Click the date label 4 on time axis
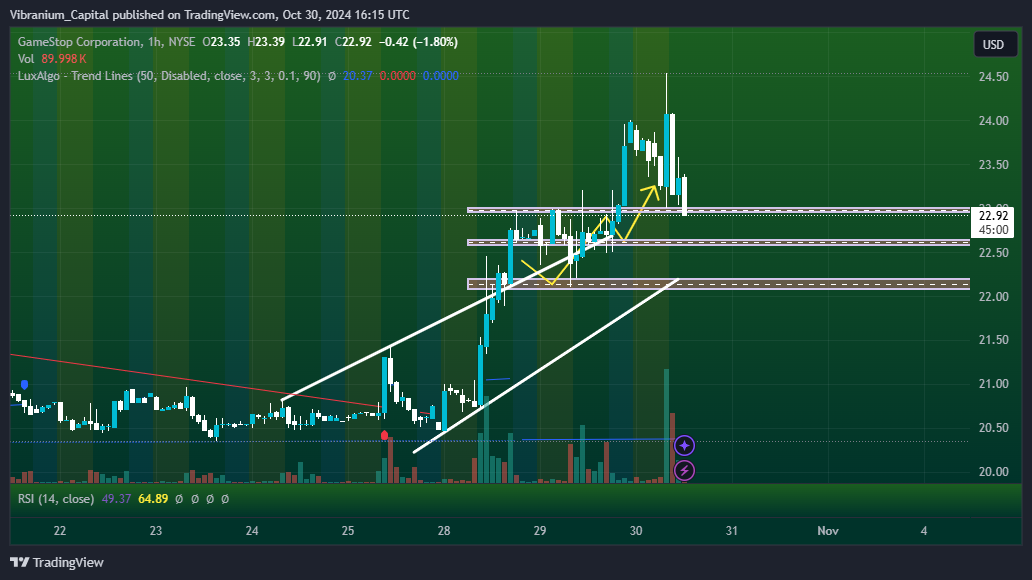 [x=923, y=531]
